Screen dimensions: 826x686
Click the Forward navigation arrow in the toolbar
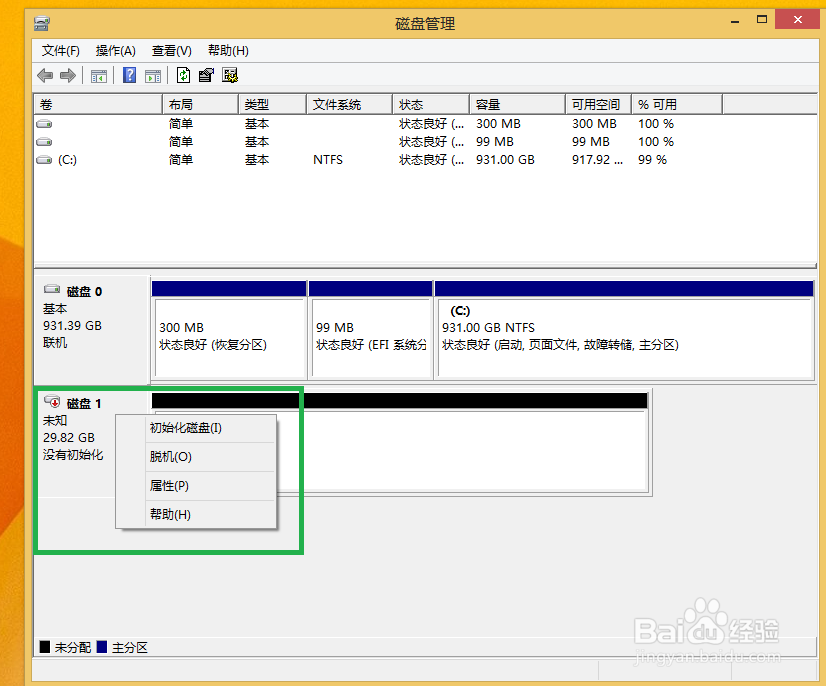(66, 75)
